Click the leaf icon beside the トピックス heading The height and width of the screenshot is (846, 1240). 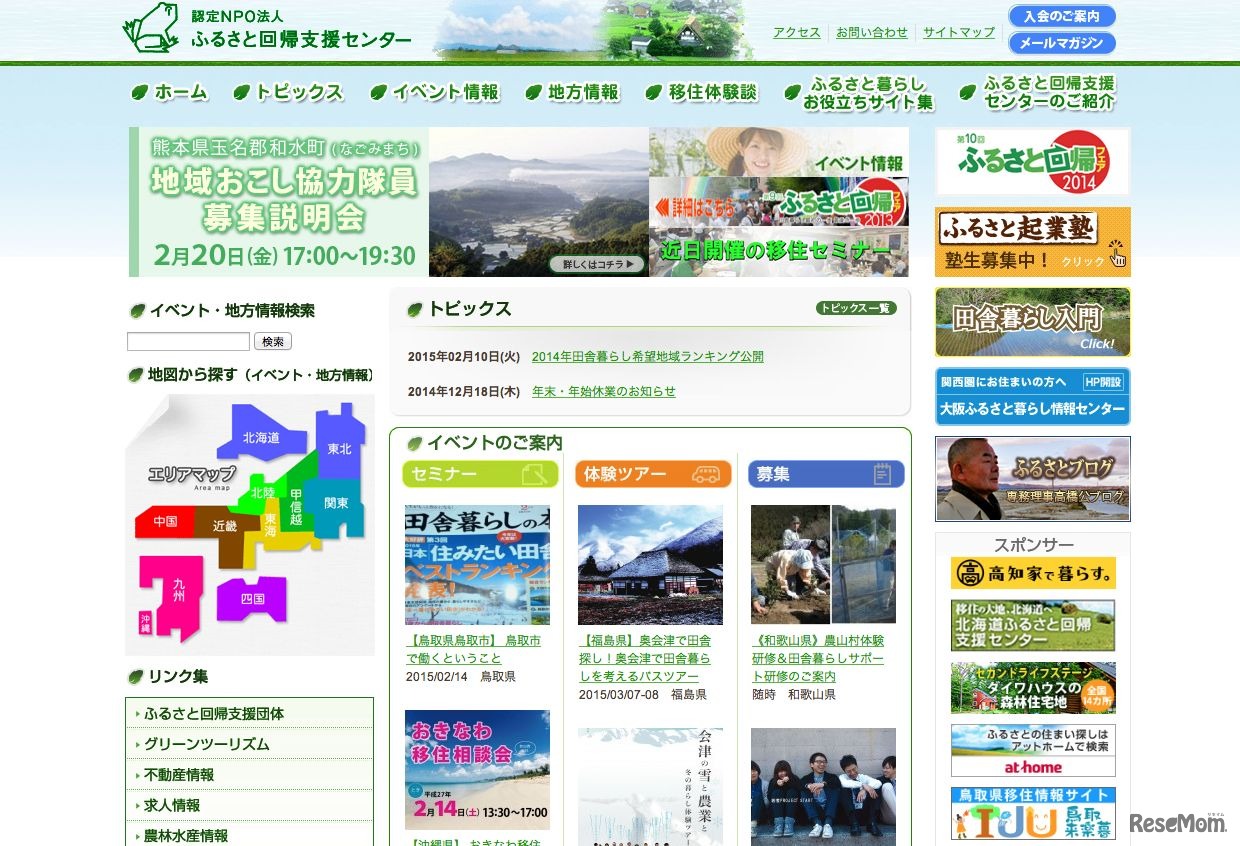414,308
